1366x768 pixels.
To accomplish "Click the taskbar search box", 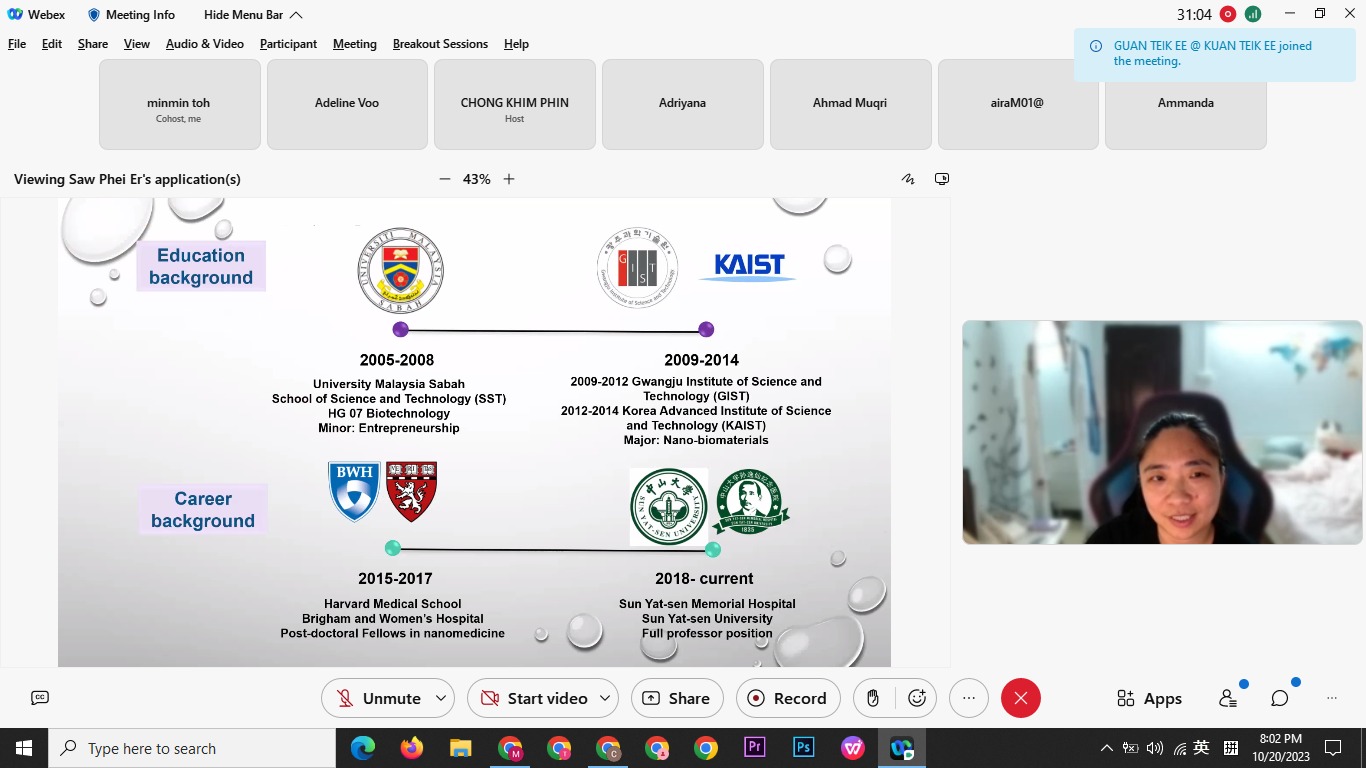I will tap(192, 748).
